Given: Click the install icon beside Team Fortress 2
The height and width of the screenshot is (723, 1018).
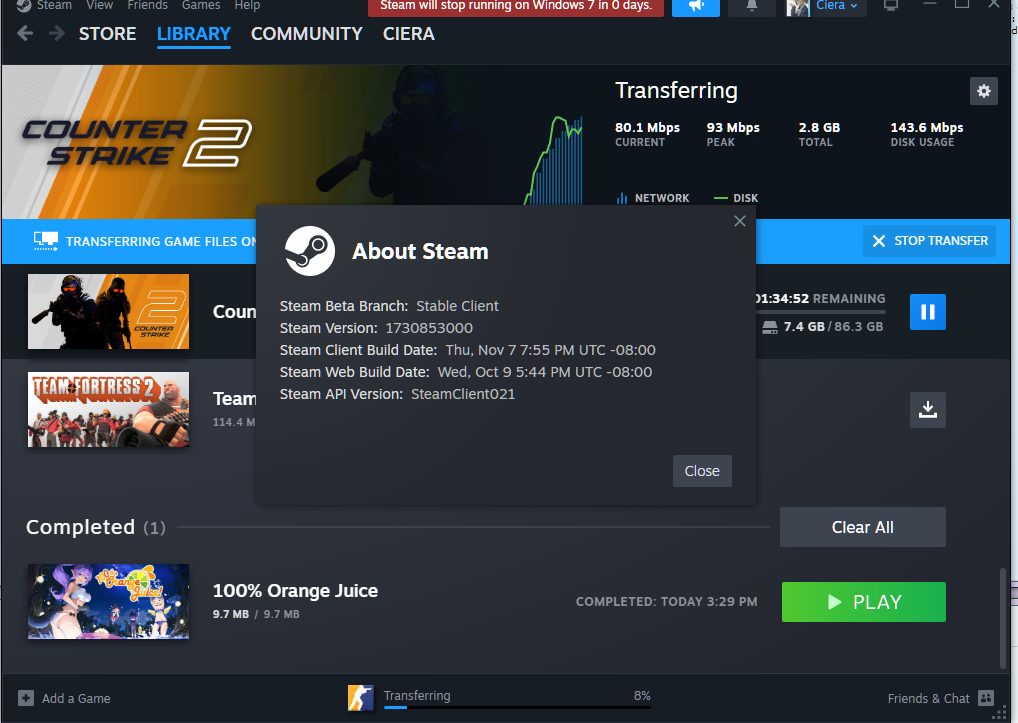Looking at the screenshot, I should 927,409.
